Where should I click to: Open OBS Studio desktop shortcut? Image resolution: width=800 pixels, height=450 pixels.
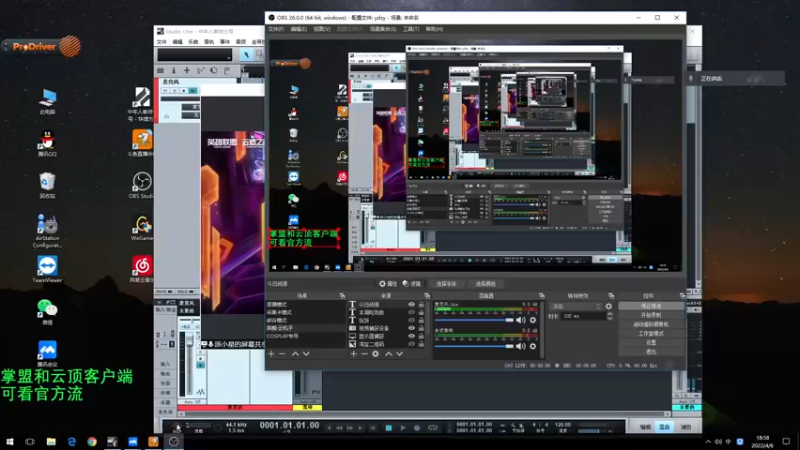click(142, 183)
